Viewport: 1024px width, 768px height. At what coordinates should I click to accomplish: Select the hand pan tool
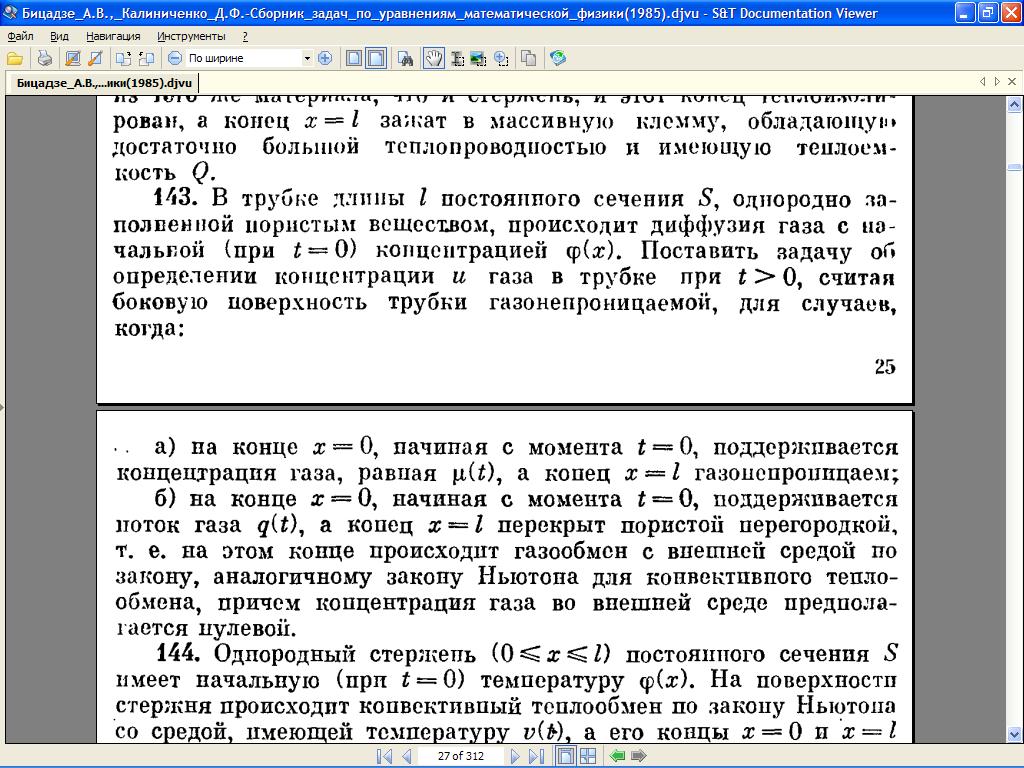[434, 58]
